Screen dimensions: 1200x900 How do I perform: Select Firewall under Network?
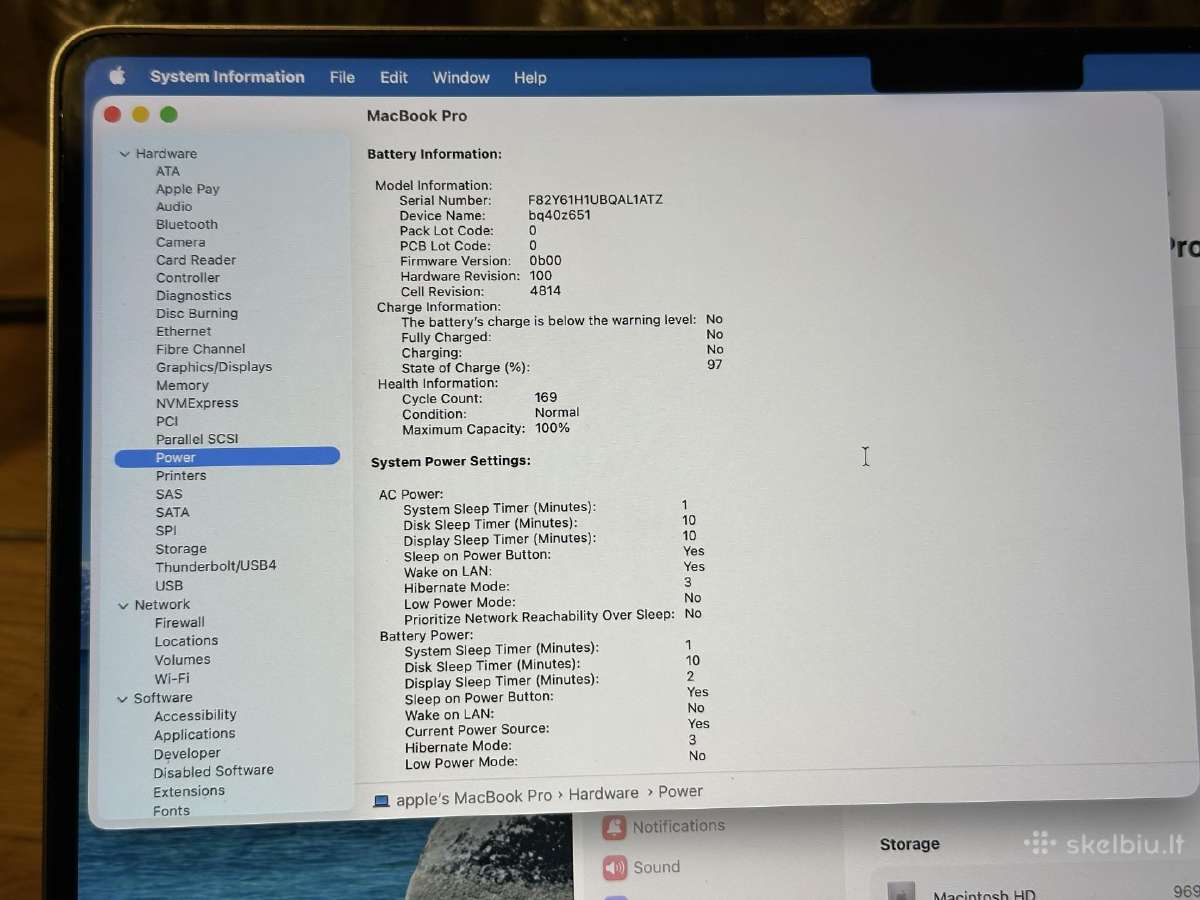pyautogui.click(x=180, y=622)
